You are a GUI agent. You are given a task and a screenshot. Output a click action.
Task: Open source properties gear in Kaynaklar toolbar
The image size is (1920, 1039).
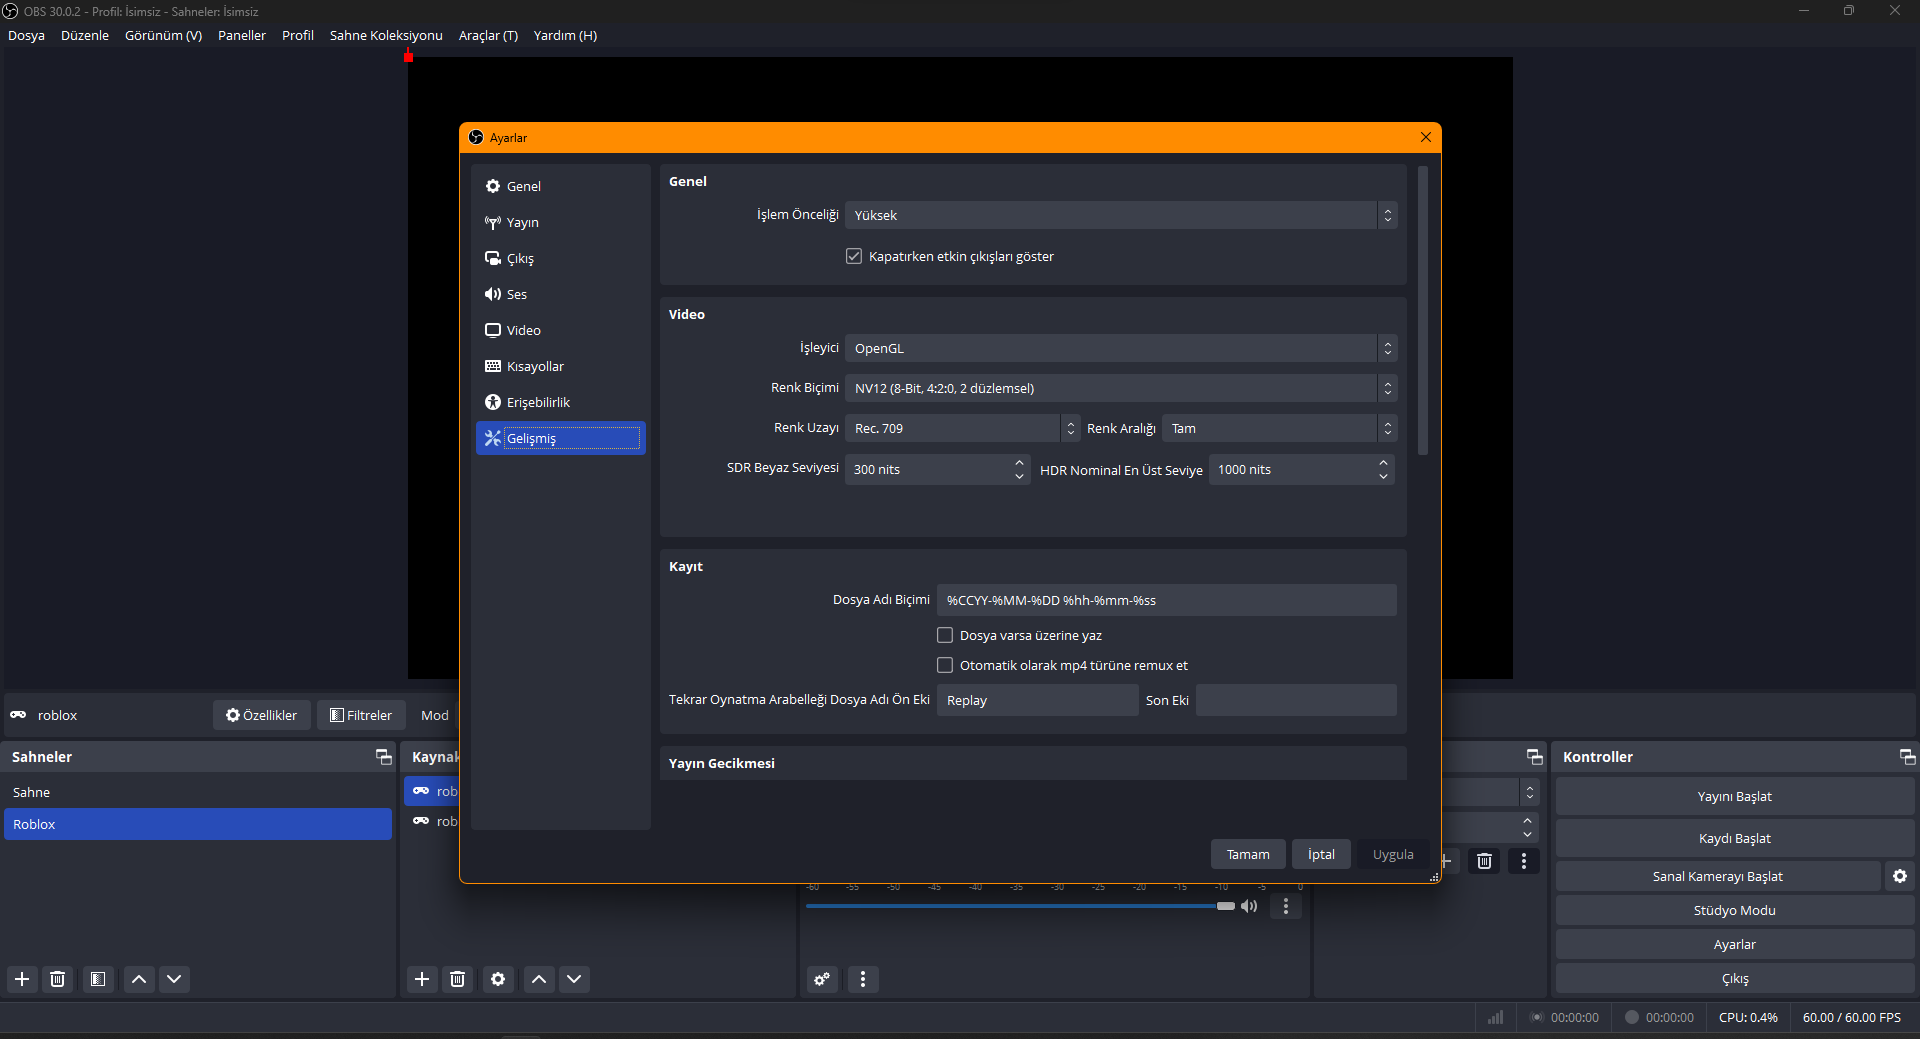498,979
